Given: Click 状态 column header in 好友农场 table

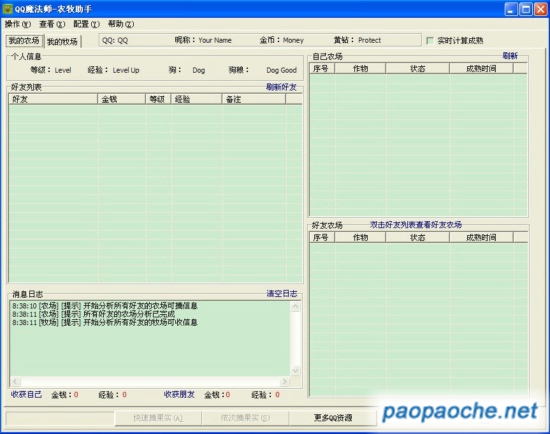Looking at the screenshot, I should [417, 238].
